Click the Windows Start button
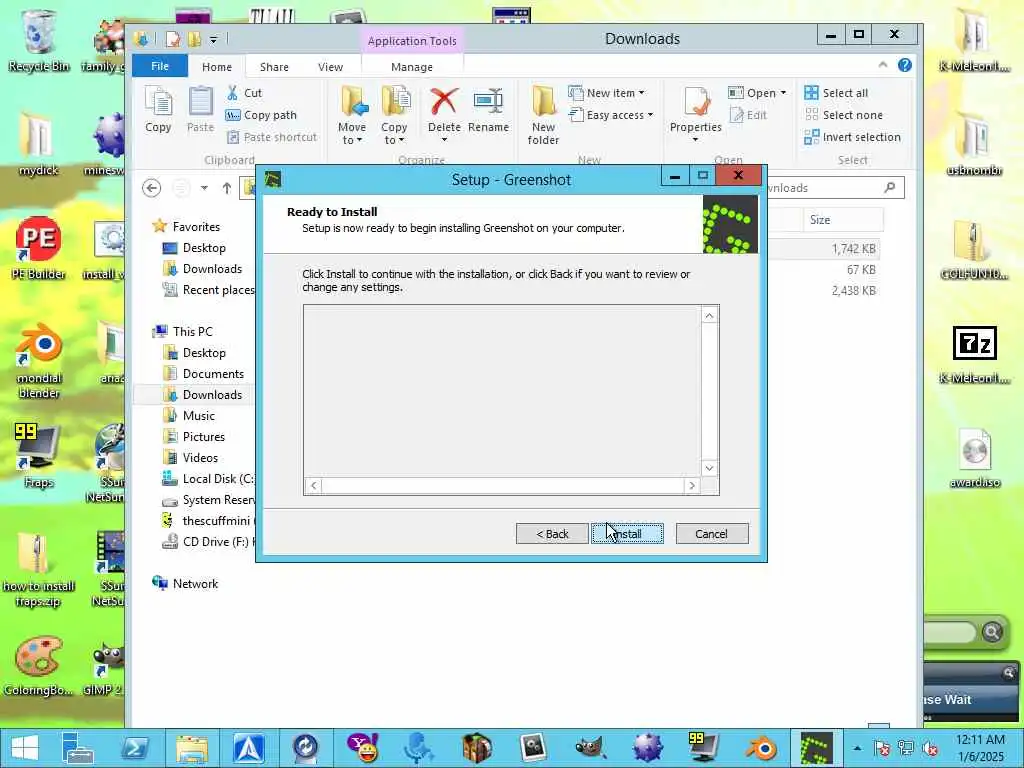Viewport: 1024px width, 768px height. click(25, 748)
